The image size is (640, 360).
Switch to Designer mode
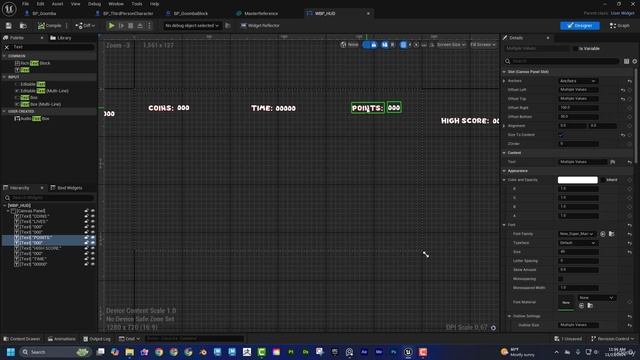(580, 26)
